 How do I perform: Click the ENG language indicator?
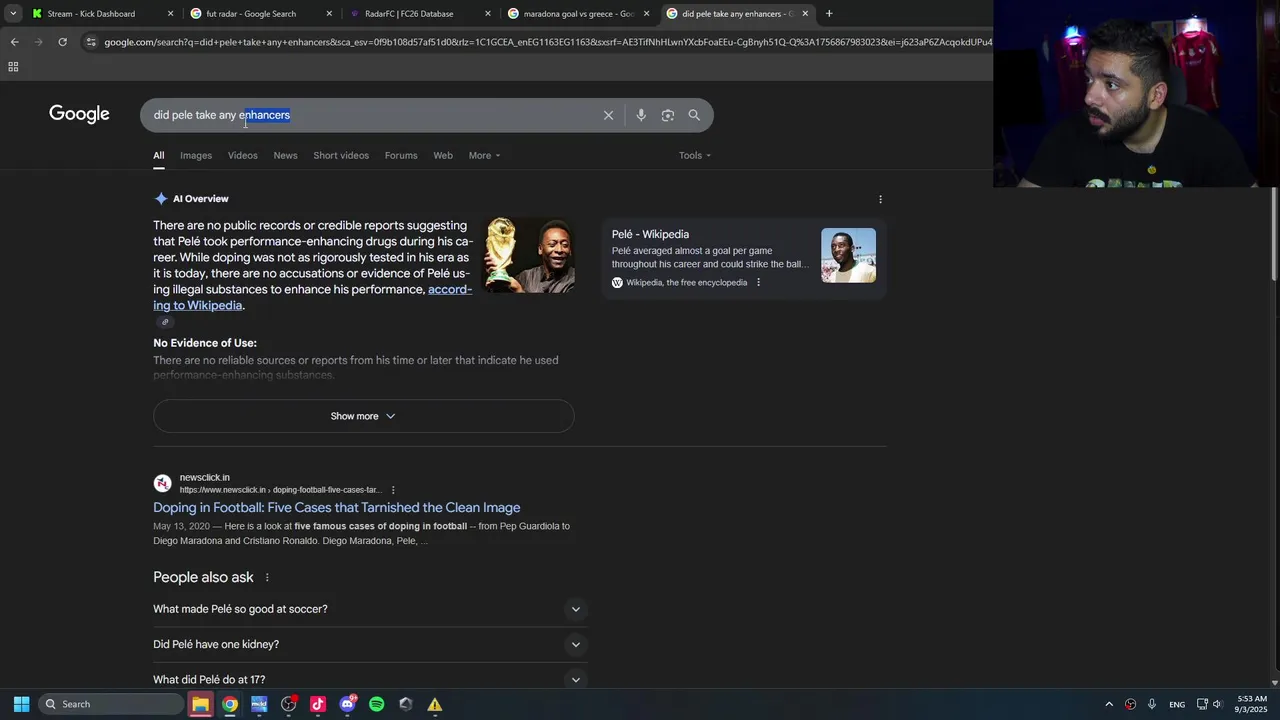[1177, 704]
